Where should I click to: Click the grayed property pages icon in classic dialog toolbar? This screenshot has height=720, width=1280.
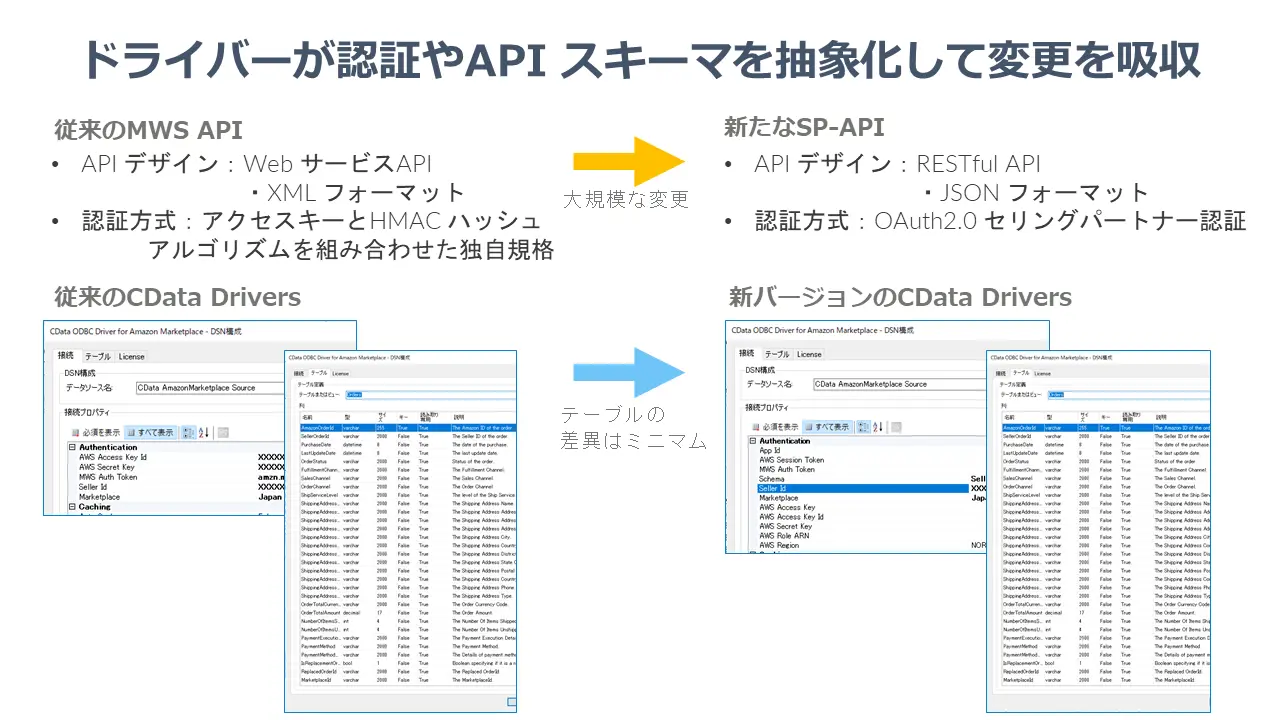pyautogui.click(x=224, y=432)
